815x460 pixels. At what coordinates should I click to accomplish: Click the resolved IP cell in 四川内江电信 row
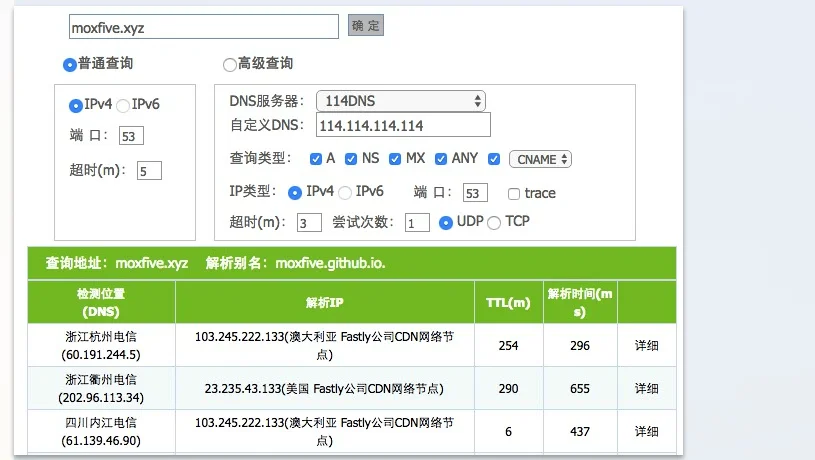click(325, 431)
